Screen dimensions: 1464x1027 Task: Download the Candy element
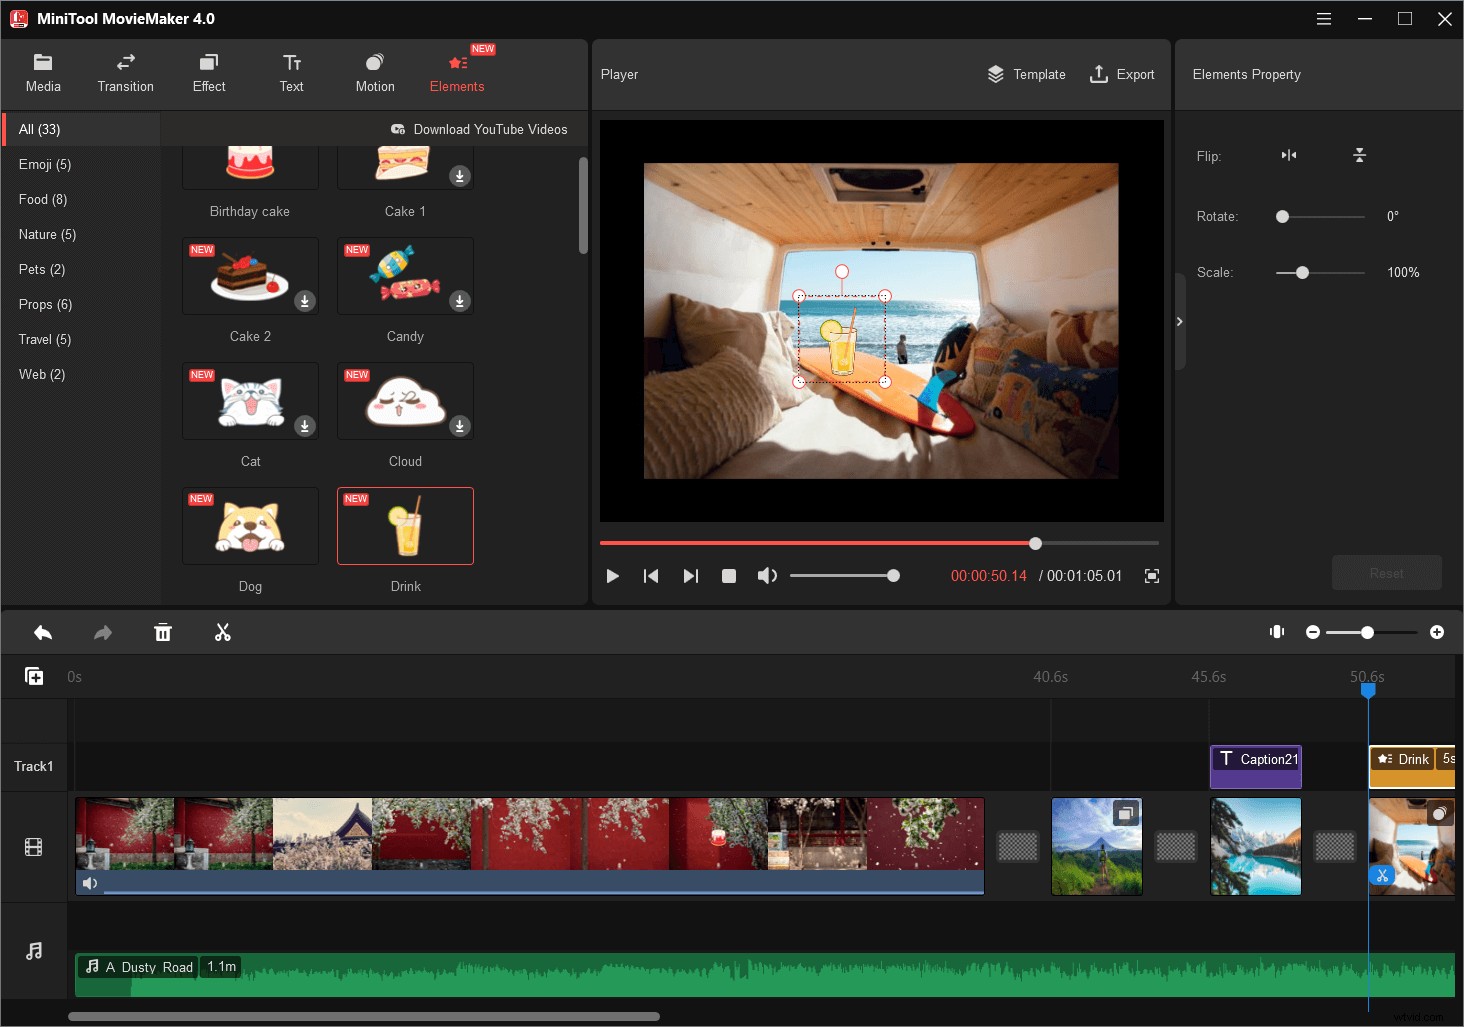[x=460, y=301]
